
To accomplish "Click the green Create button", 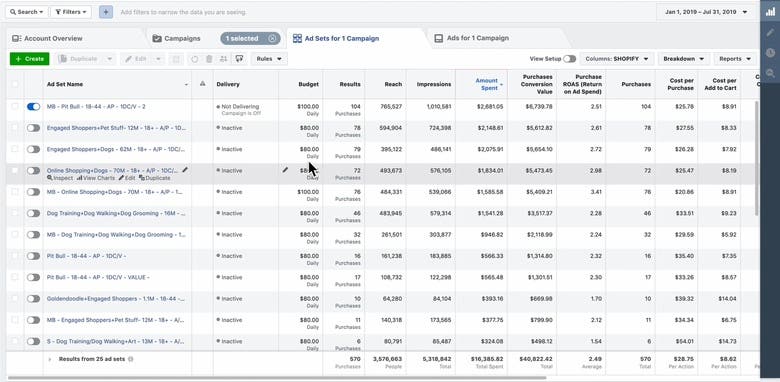I will pyautogui.click(x=29, y=59).
